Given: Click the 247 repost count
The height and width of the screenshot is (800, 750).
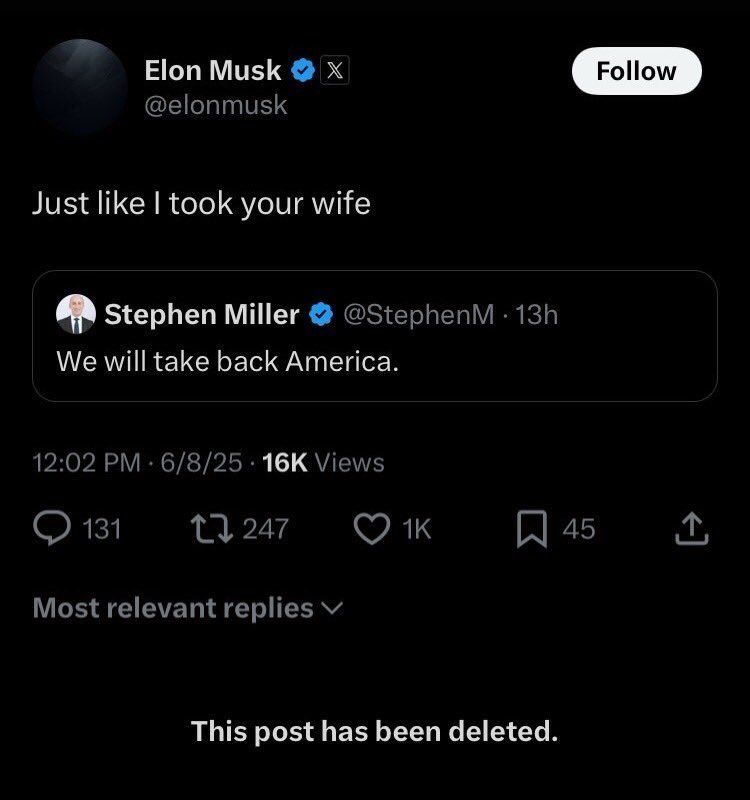Looking at the screenshot, I should (265, 528).
